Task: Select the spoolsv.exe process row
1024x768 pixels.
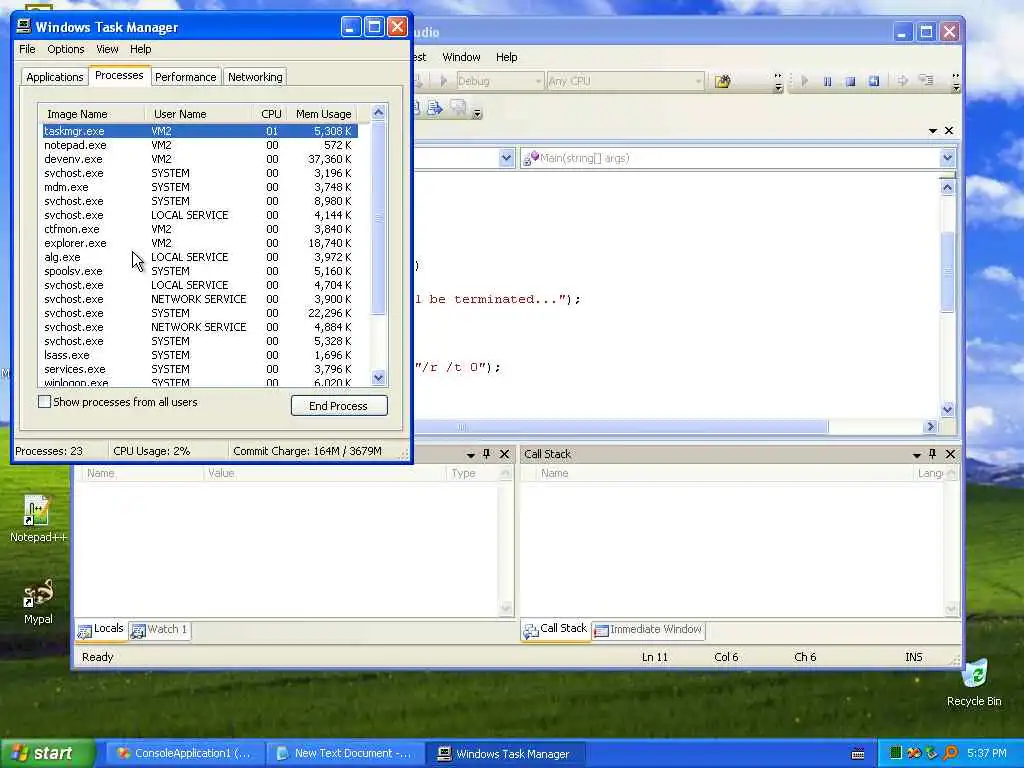Action: (199, 271)
